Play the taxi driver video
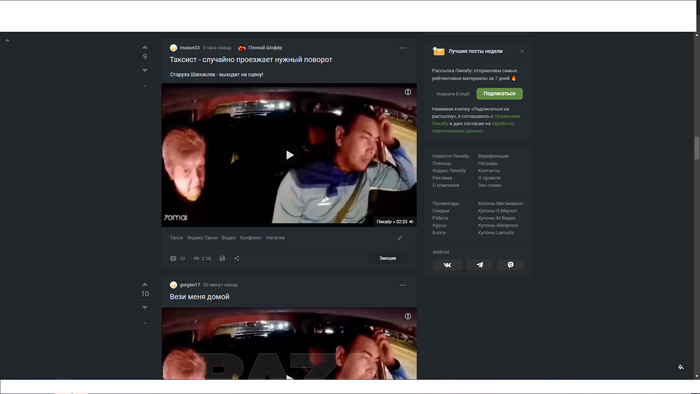This screenshot has width=700, height=394. click(x=289, y=155)
